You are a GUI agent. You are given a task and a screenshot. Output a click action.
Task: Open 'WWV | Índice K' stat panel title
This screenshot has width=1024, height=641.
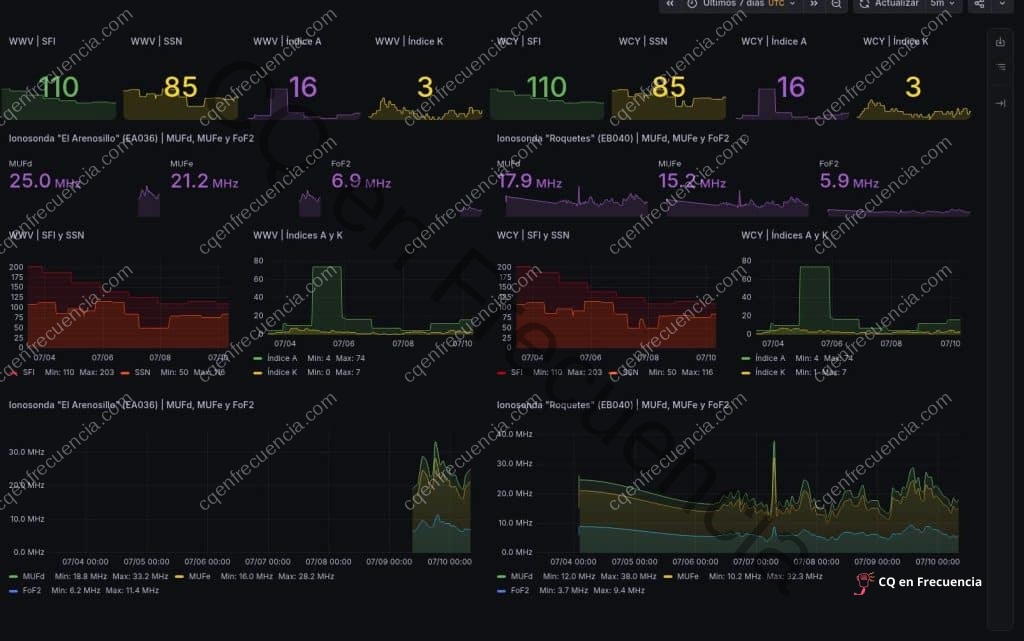pyautogui.click(x=409, y=41)
